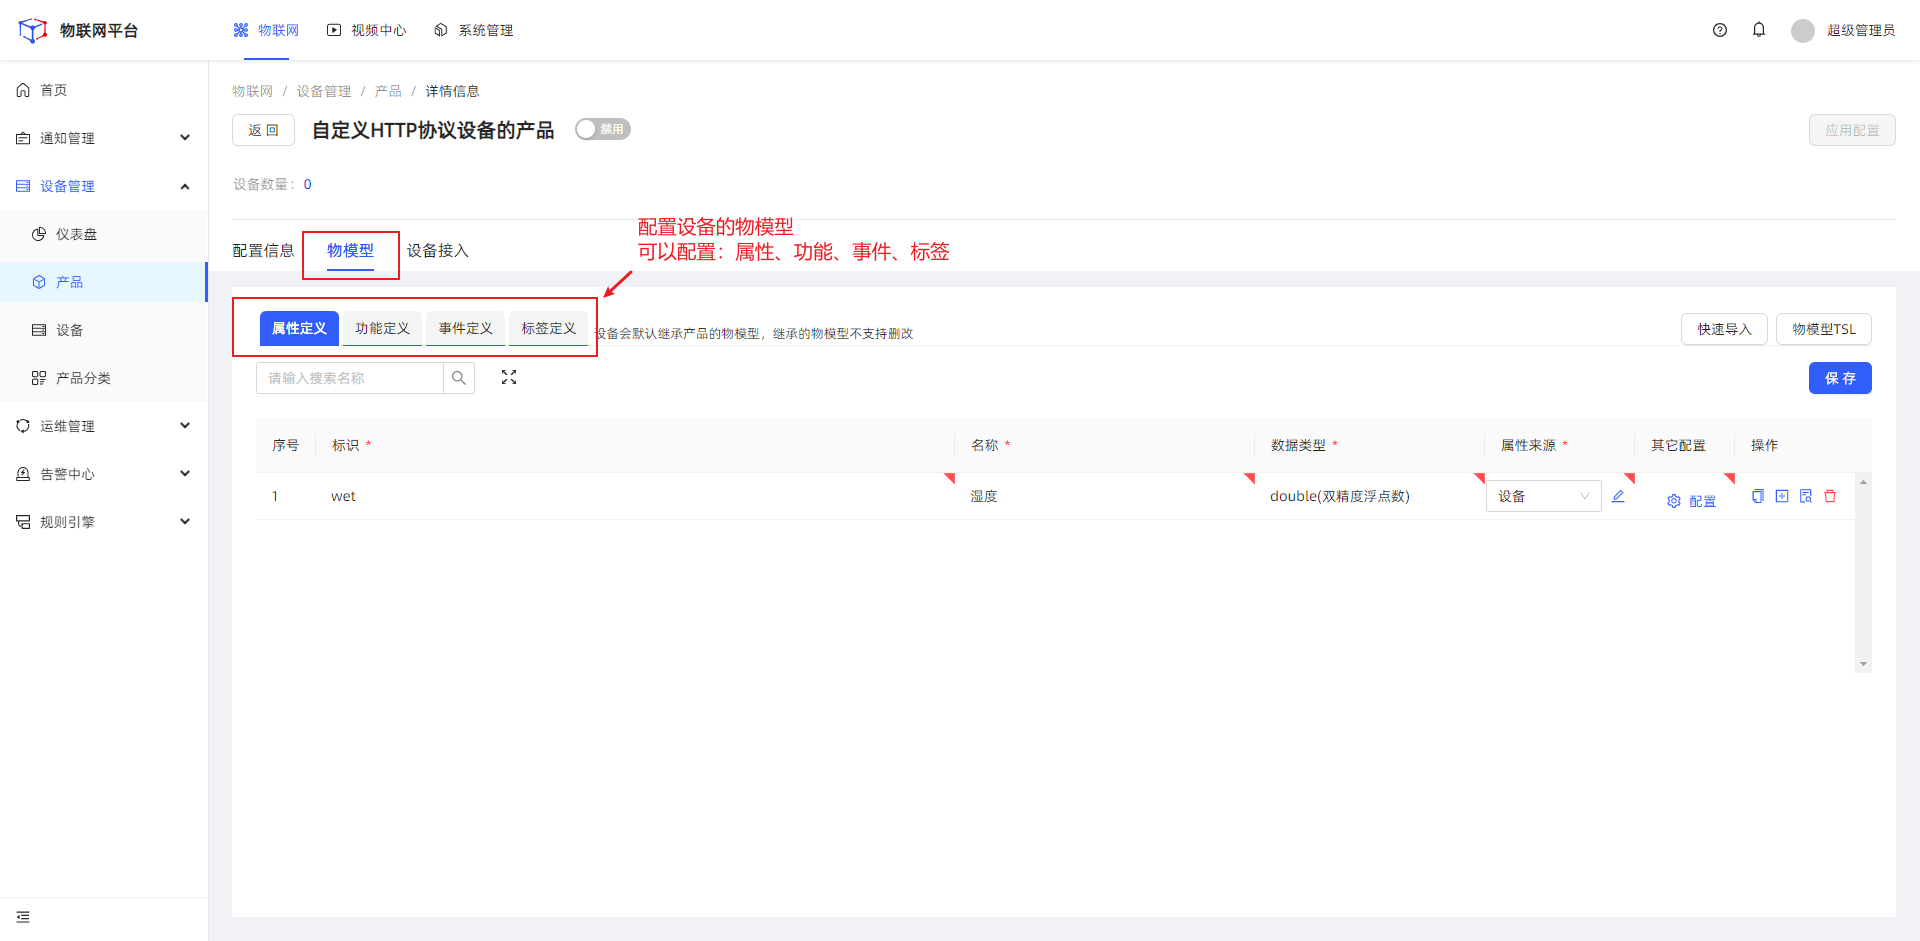The height and width of the screenshot is (941, 1920).
Task: Click the blue 保存 button
Action: pos(1840,378)
